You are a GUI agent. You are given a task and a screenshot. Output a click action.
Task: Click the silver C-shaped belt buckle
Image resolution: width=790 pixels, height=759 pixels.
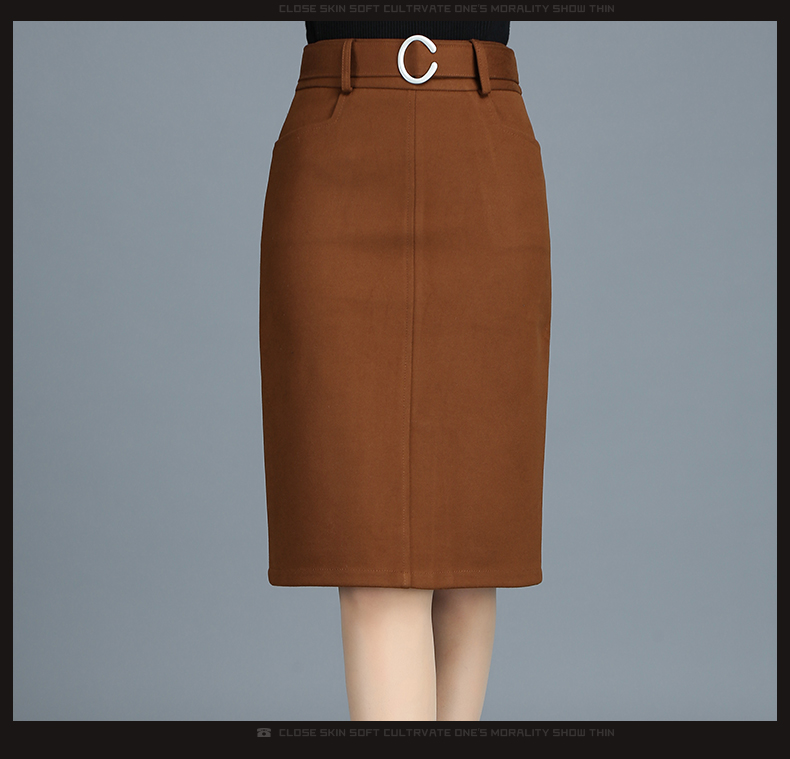pyautogui.click(x=417, y=60)
